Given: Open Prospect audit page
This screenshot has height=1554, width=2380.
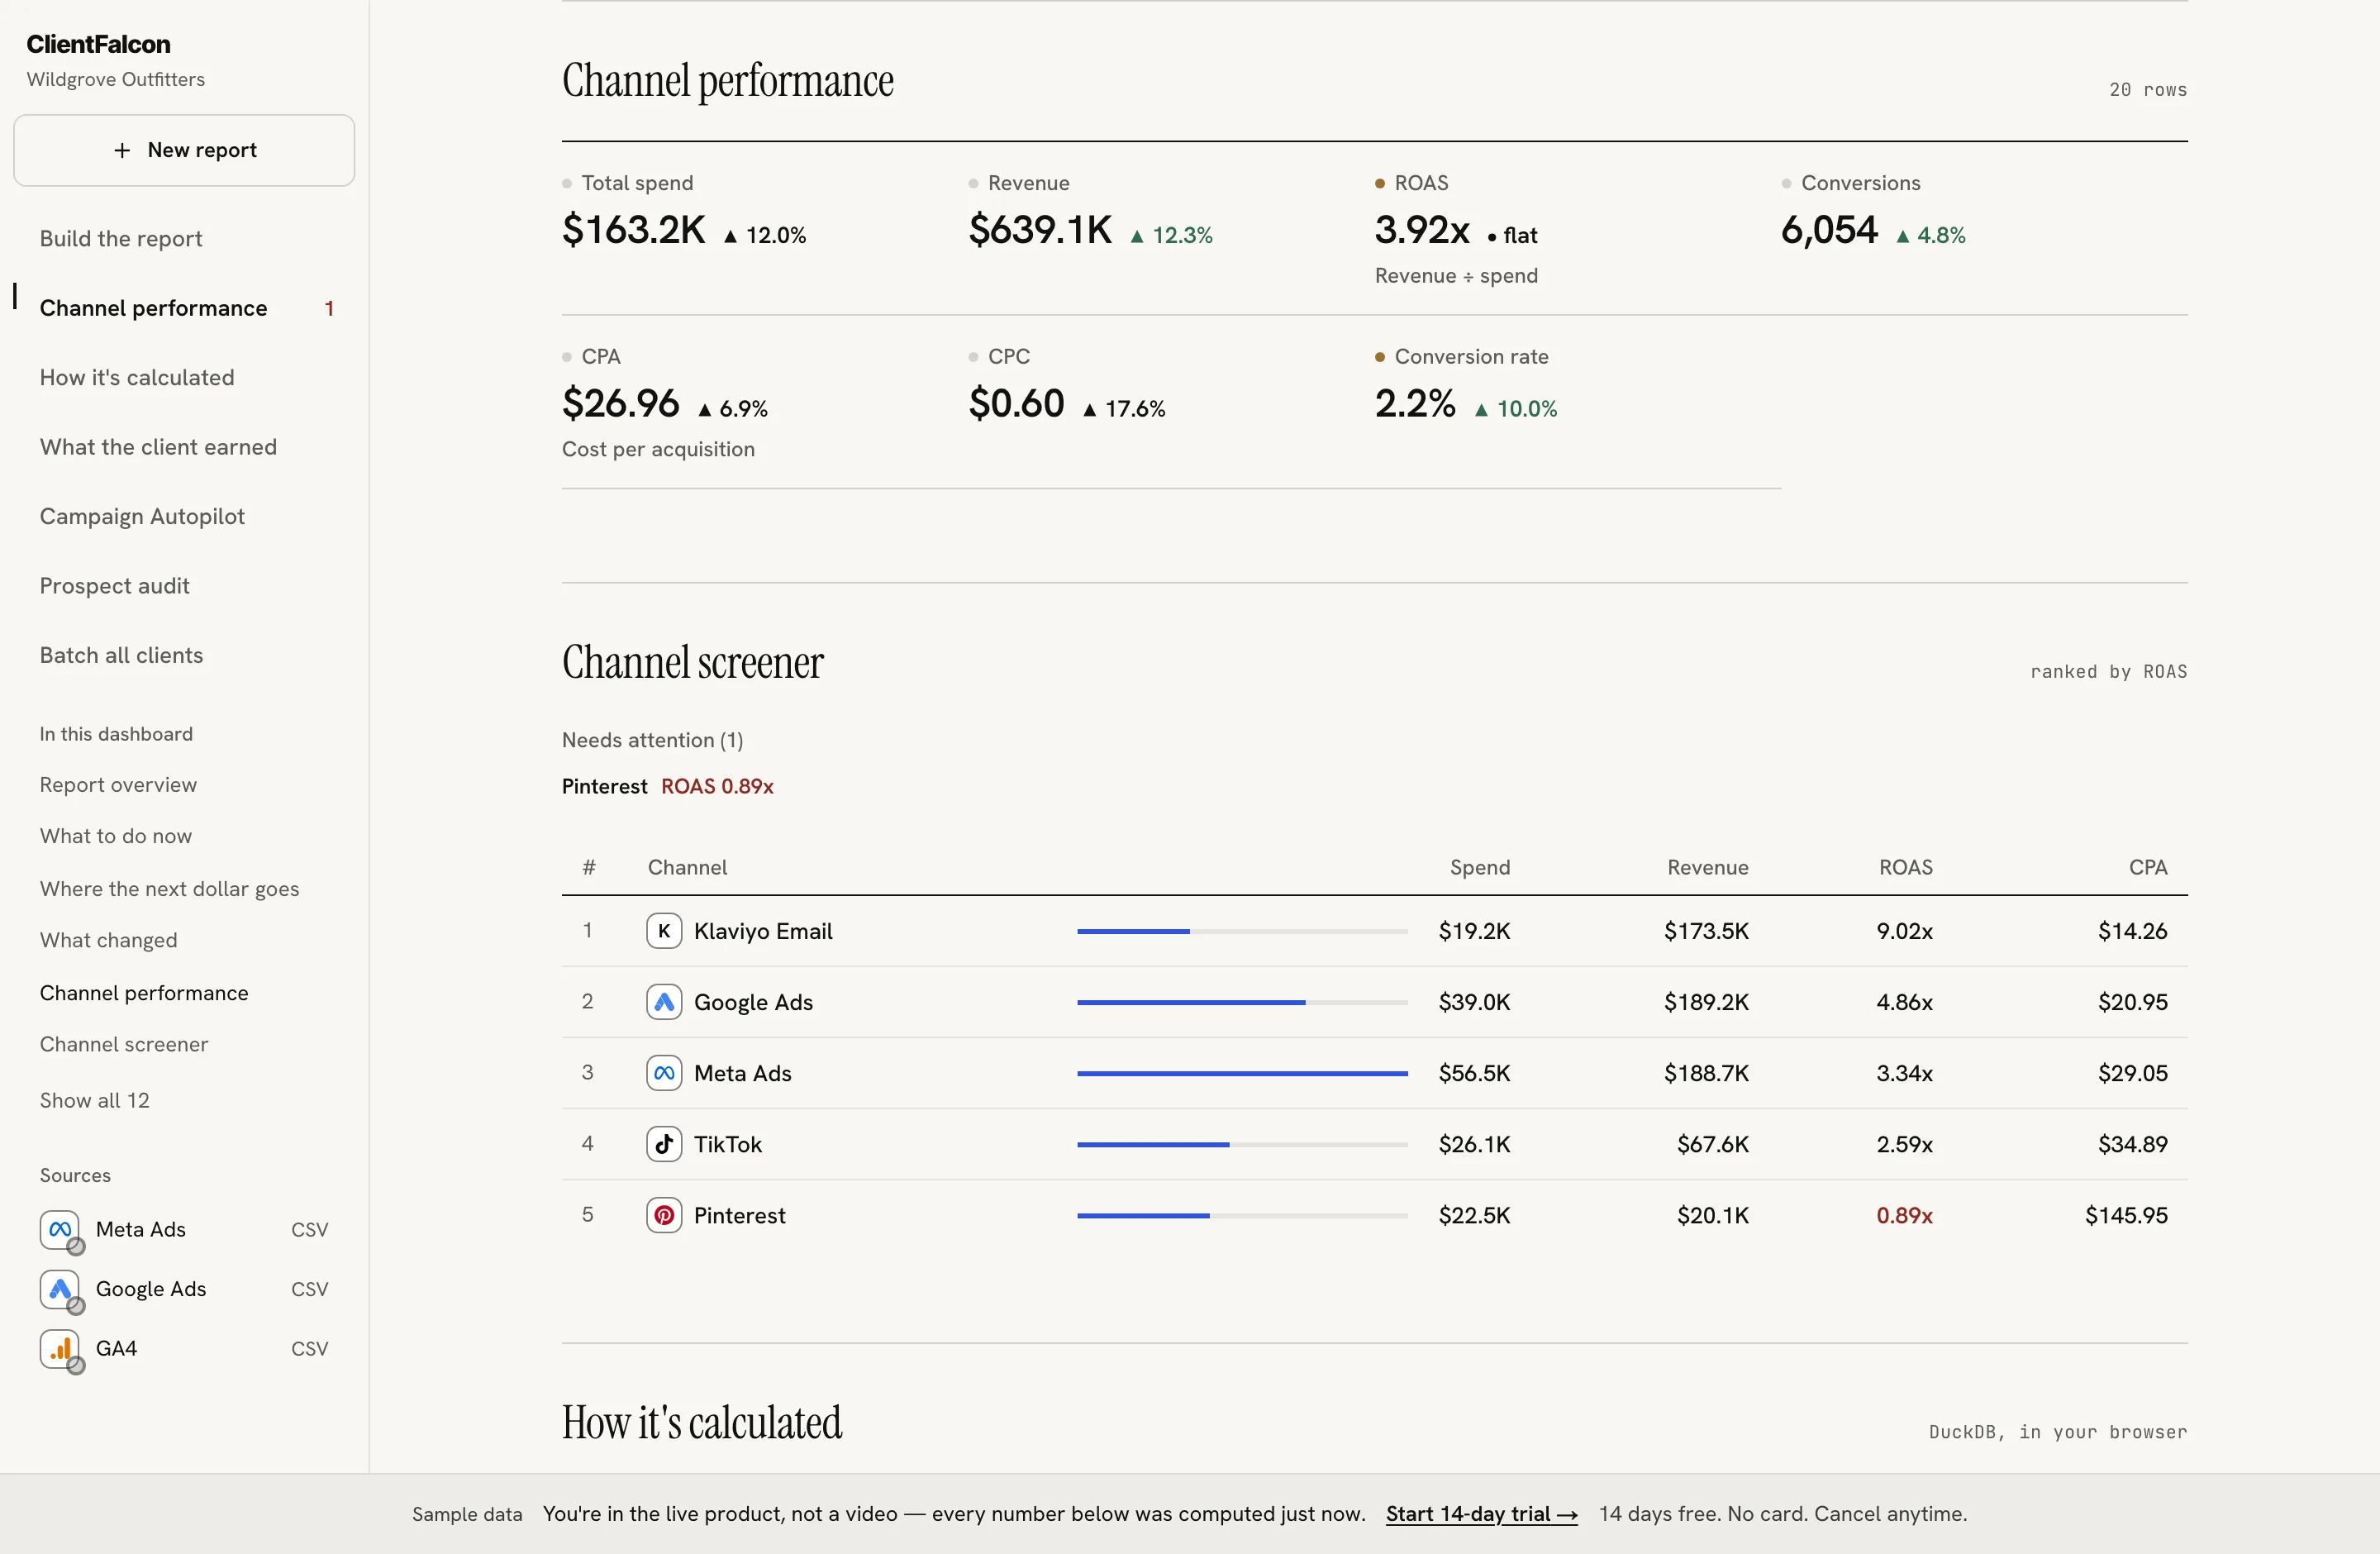Looking at the screenshot, I should pyautogui.click(x=115, y=586).
